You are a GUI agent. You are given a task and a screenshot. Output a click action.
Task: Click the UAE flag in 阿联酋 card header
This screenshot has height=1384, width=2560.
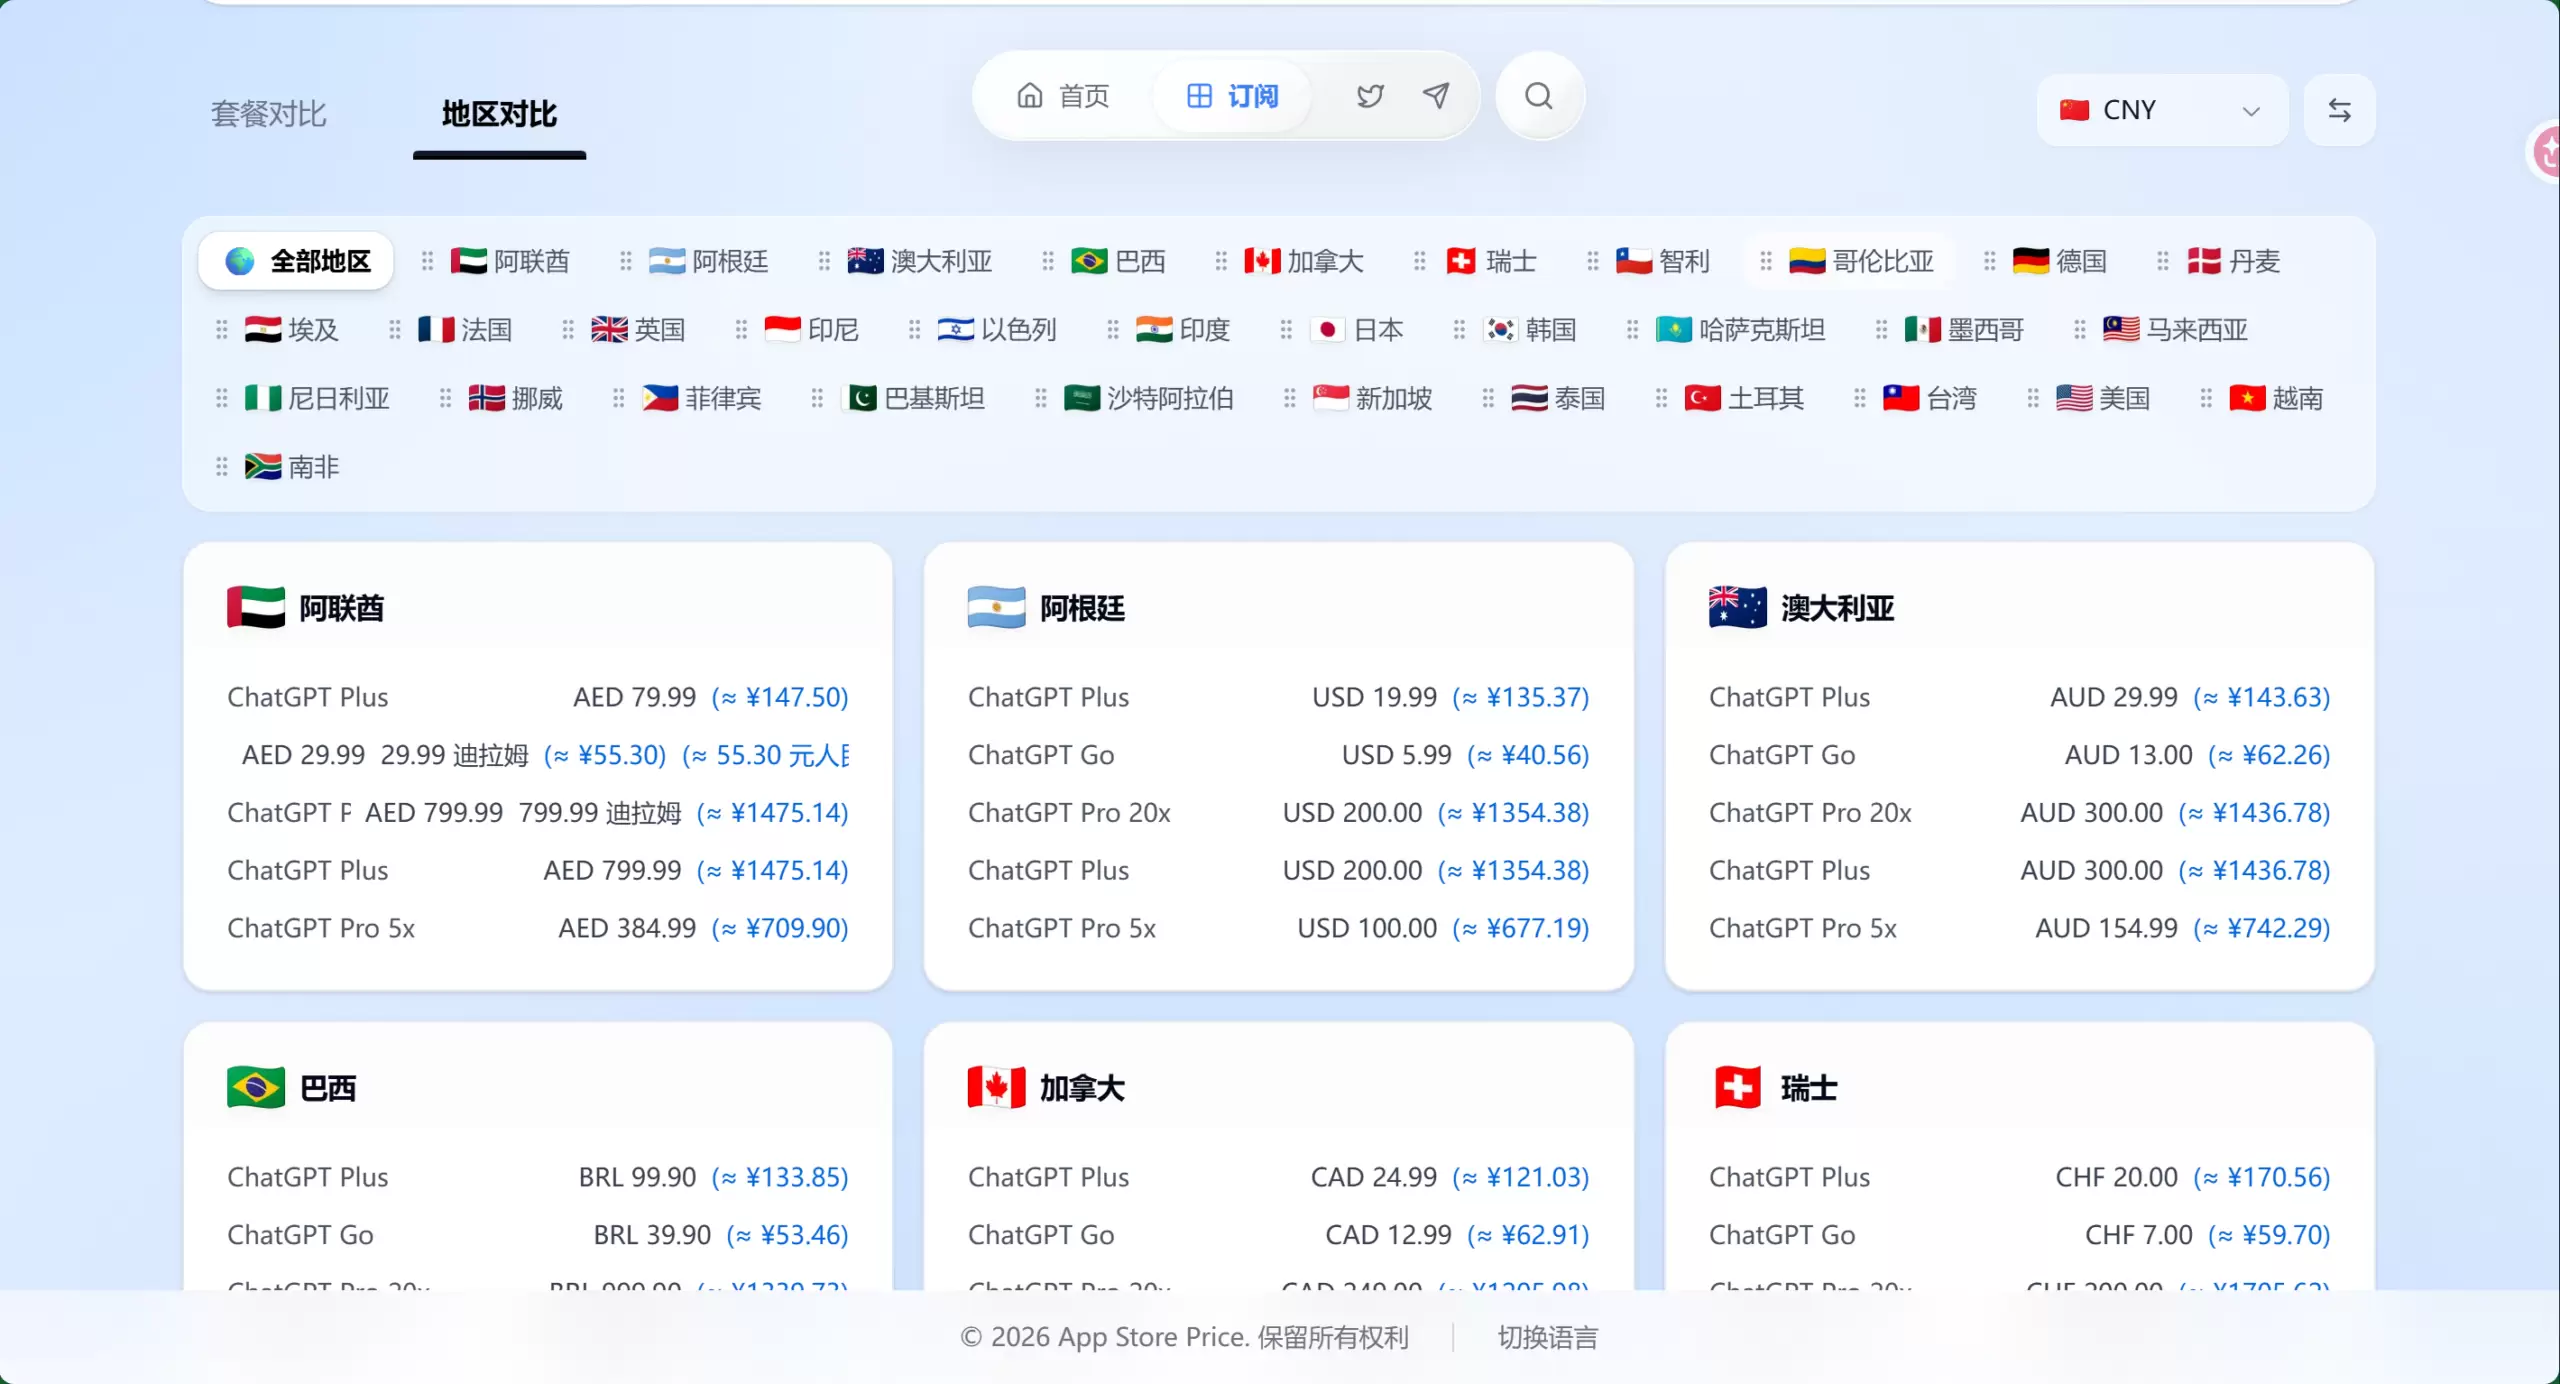[x=256, y=607]
